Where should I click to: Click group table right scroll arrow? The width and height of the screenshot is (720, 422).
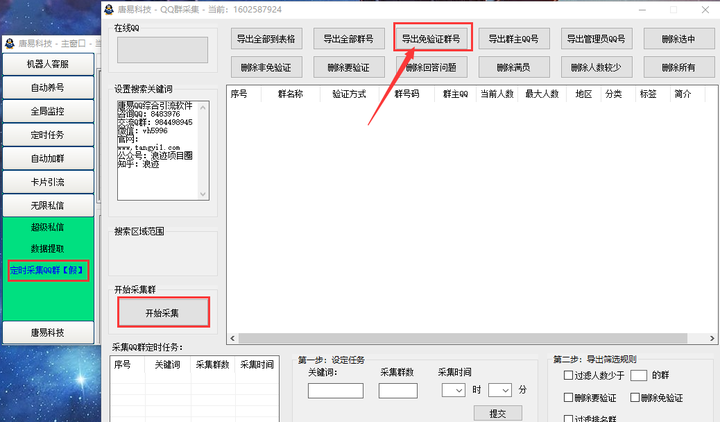pos(712,338)
